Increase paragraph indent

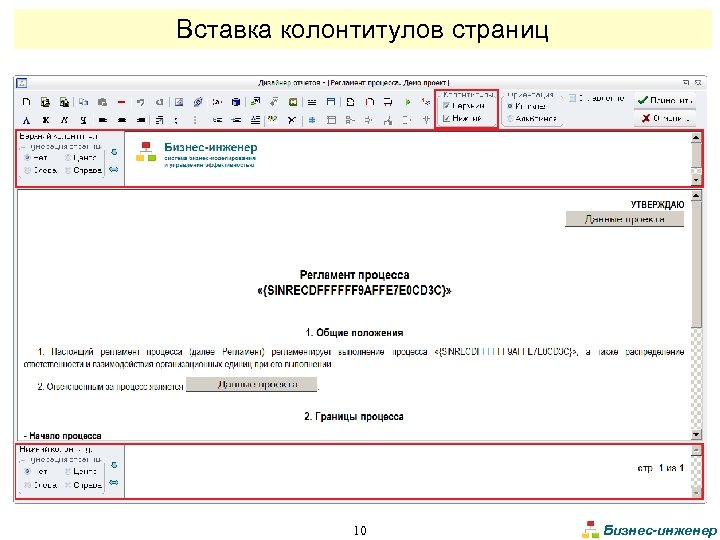[x=236, y=120]
